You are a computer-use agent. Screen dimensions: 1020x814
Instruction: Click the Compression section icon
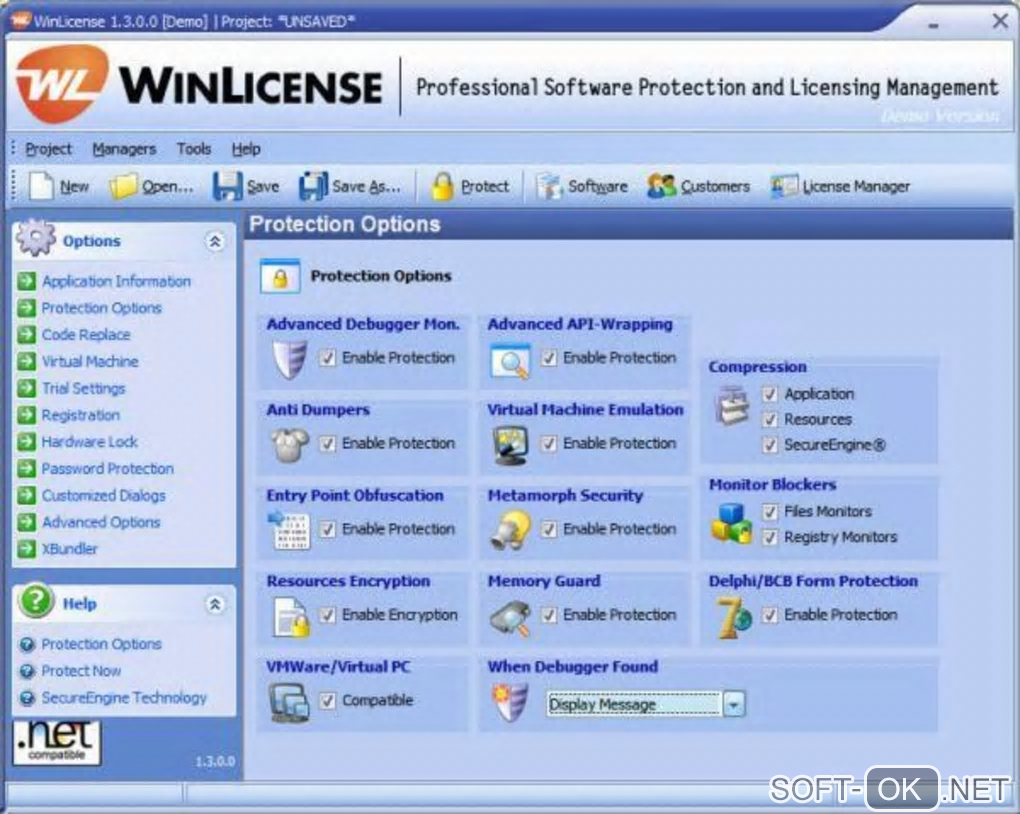coord(732,405)
